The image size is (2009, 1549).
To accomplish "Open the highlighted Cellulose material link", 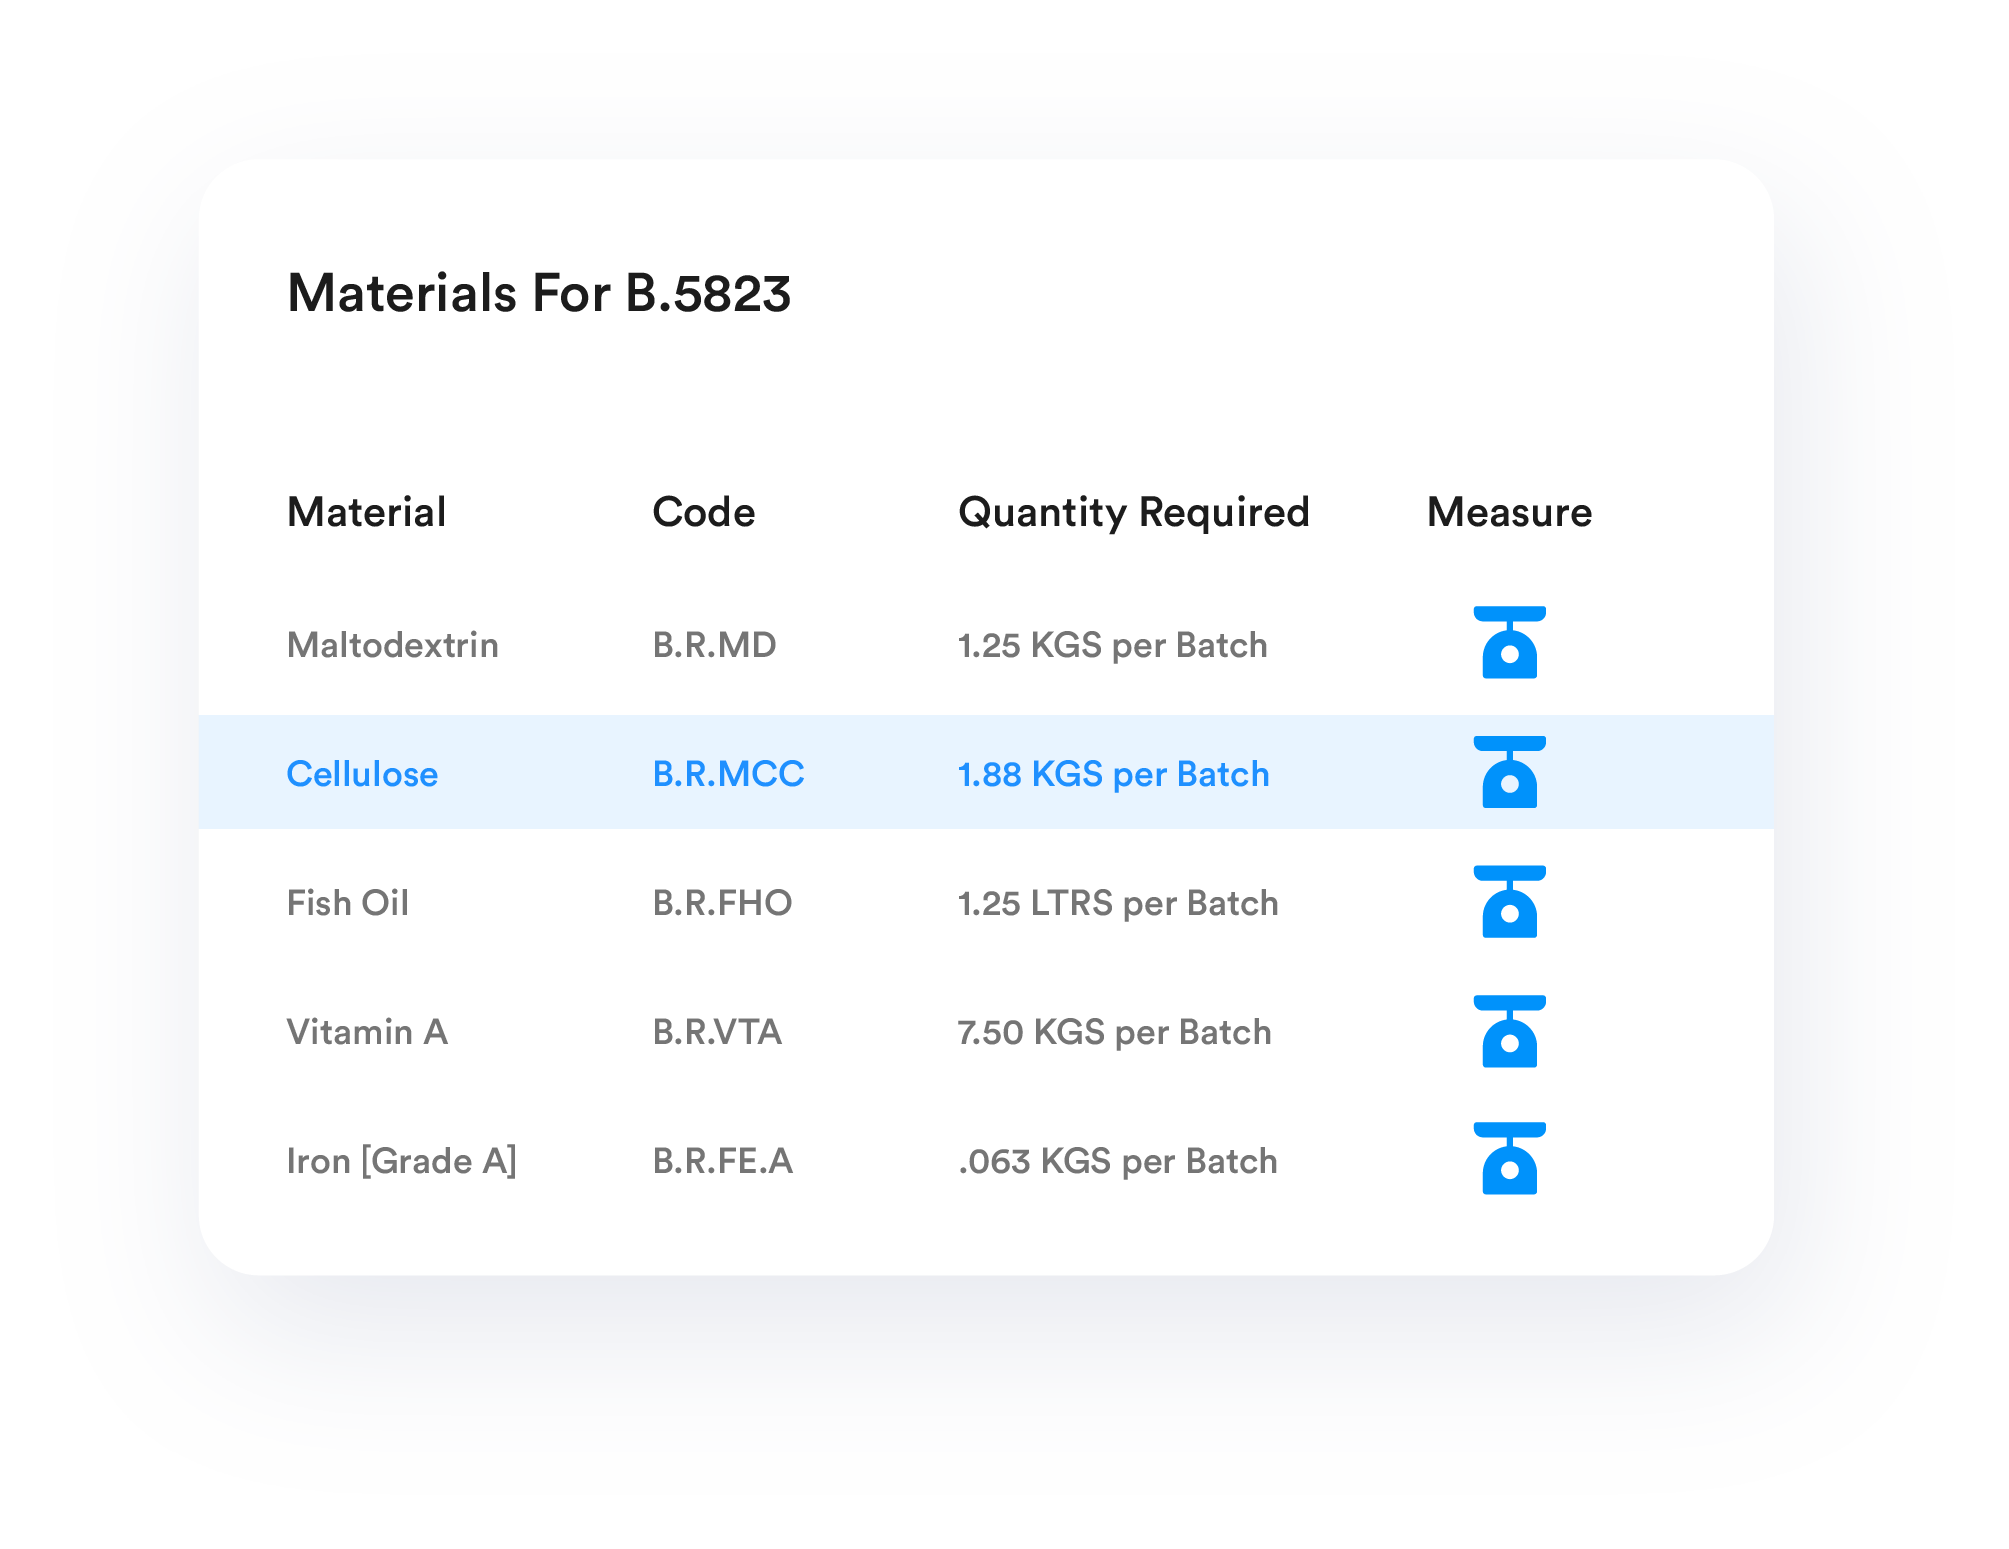I will (x=362, y=774).
